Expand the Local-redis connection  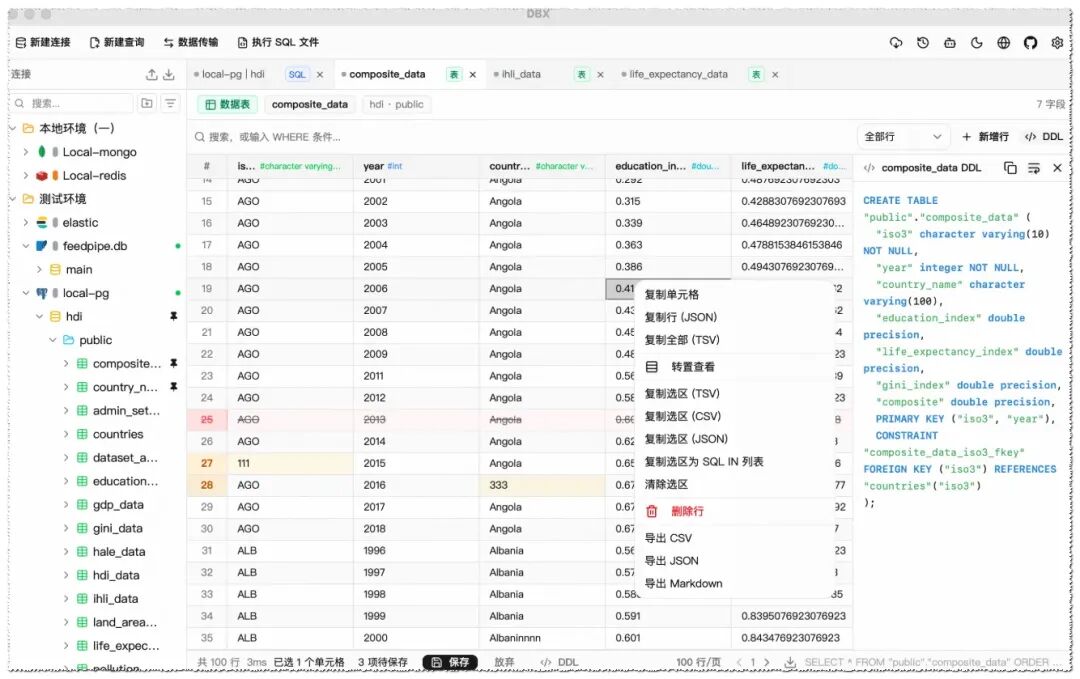[25, 175]
